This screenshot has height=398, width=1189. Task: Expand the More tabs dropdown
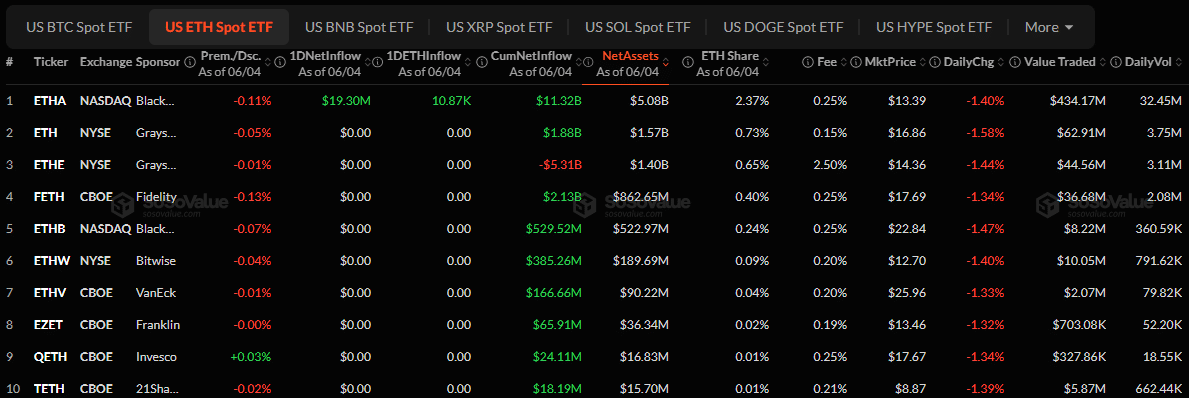pyautogui.click(x=1049, y=27)
